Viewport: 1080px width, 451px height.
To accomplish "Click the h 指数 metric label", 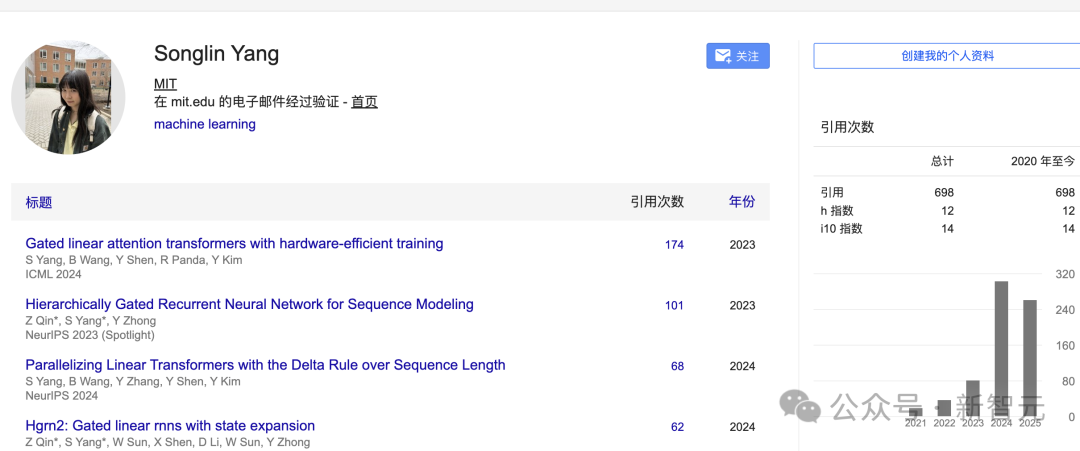I will click(837, 211).
